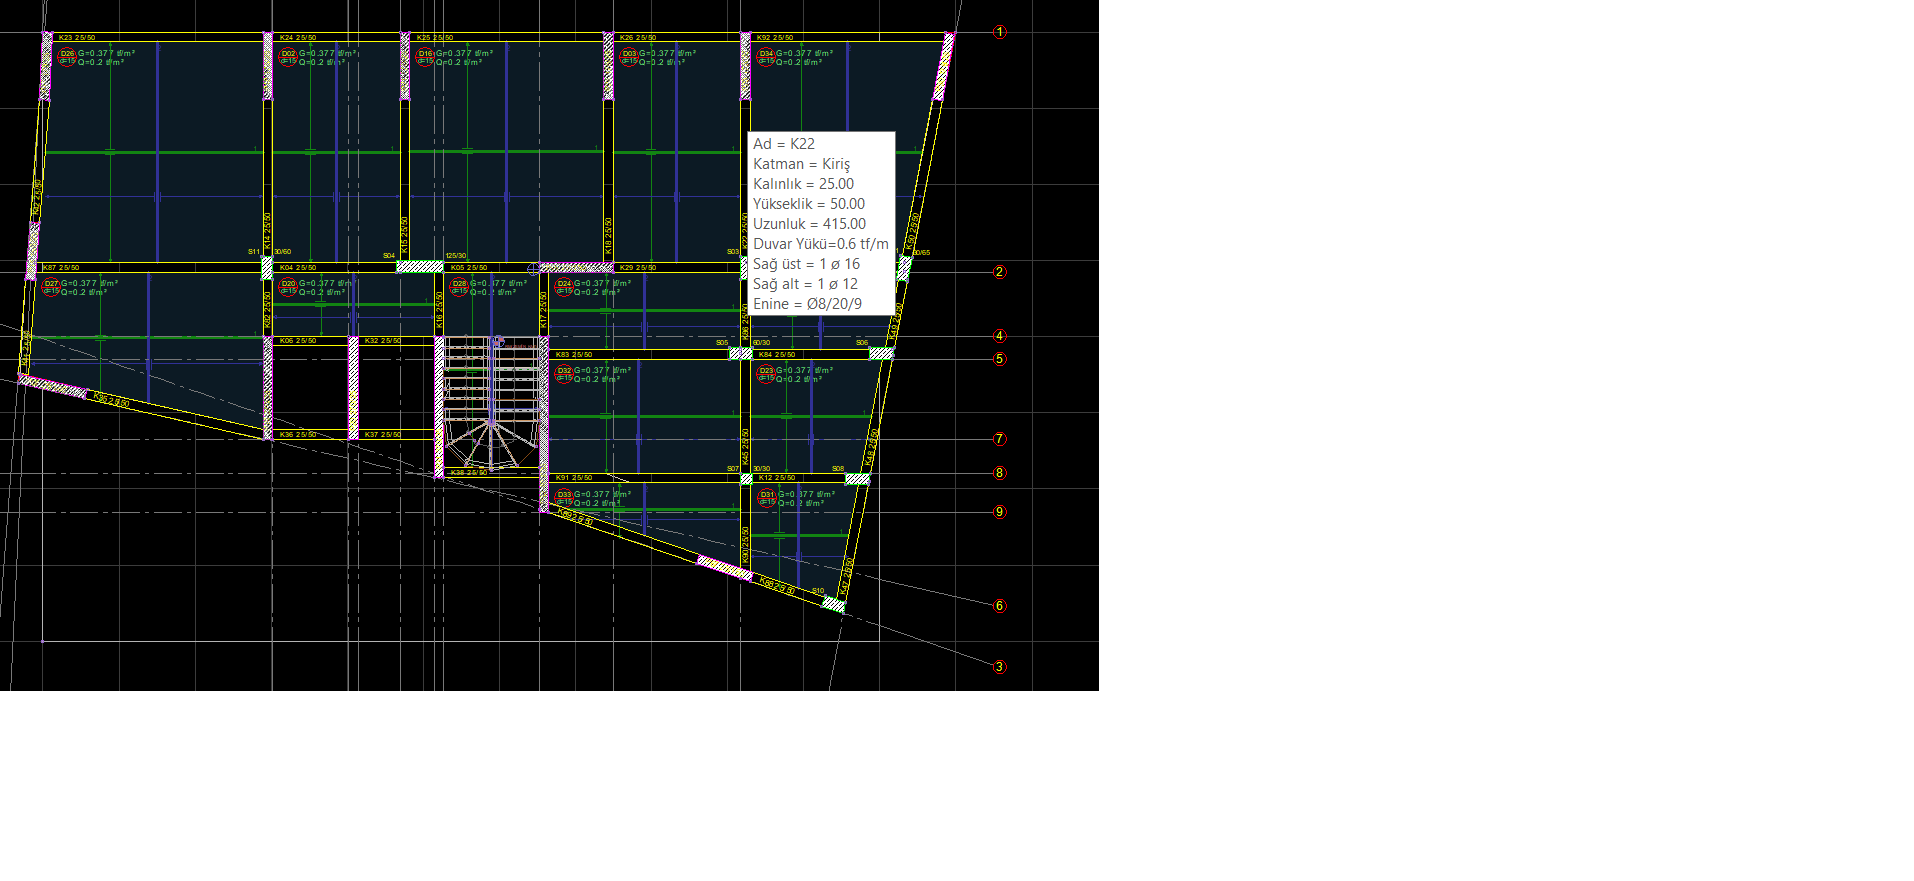Select column S11 hatched section

267,267
